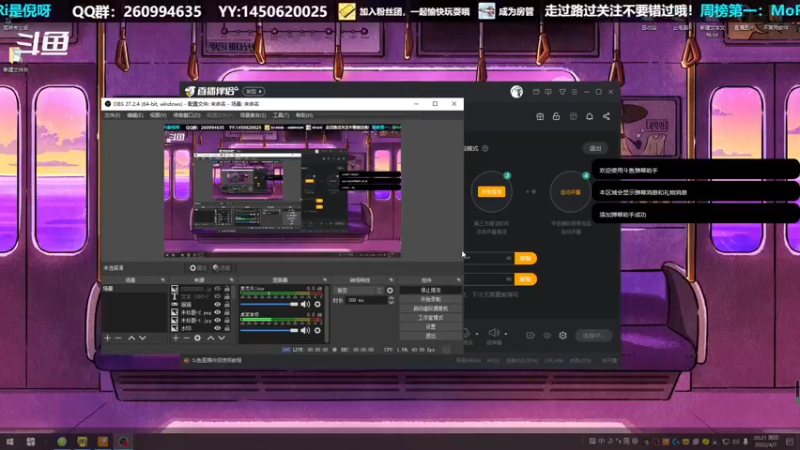The image size is (800, 450).
Task: Click the 退出 exit button in OBS controls
Action: [x=431, y=336]
